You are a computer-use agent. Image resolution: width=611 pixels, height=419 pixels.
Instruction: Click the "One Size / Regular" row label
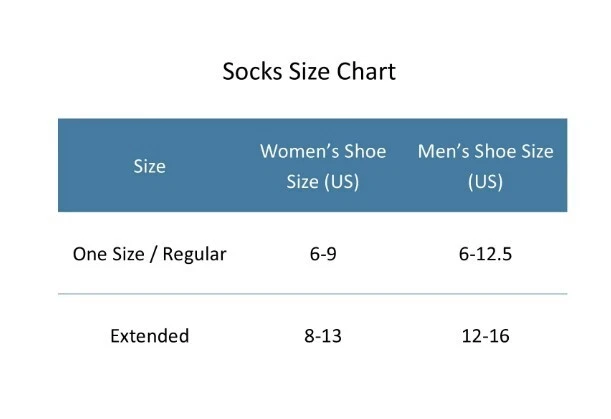coord(149,254)
